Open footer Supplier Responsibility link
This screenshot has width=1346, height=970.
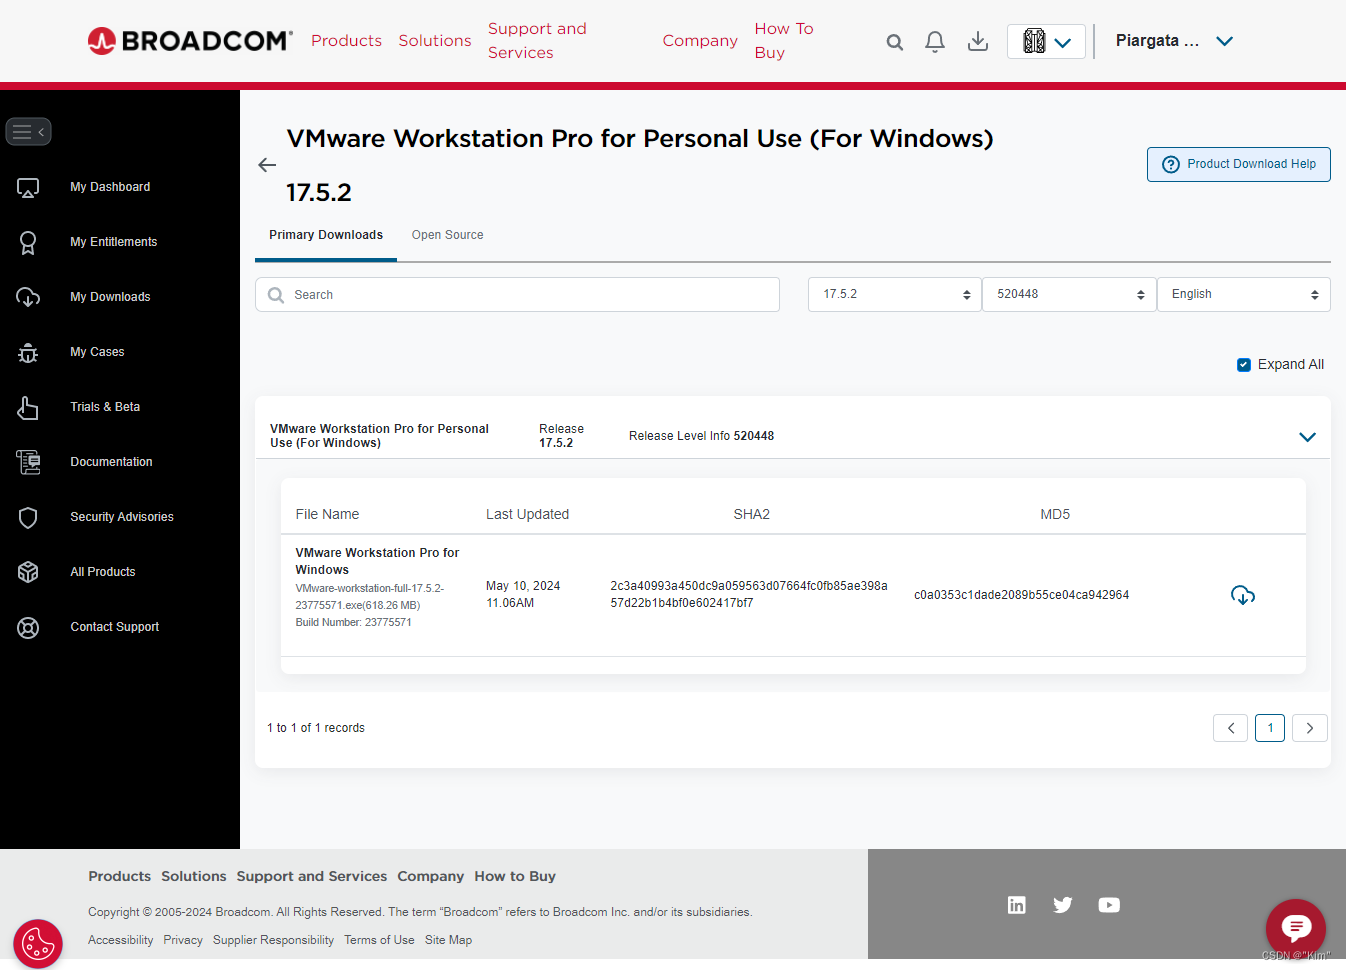(x=273, y=940)
